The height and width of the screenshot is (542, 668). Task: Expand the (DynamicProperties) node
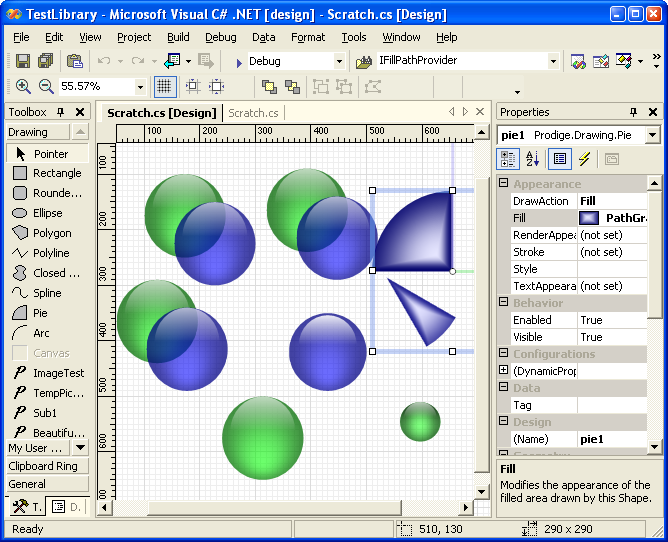point(504,371)
